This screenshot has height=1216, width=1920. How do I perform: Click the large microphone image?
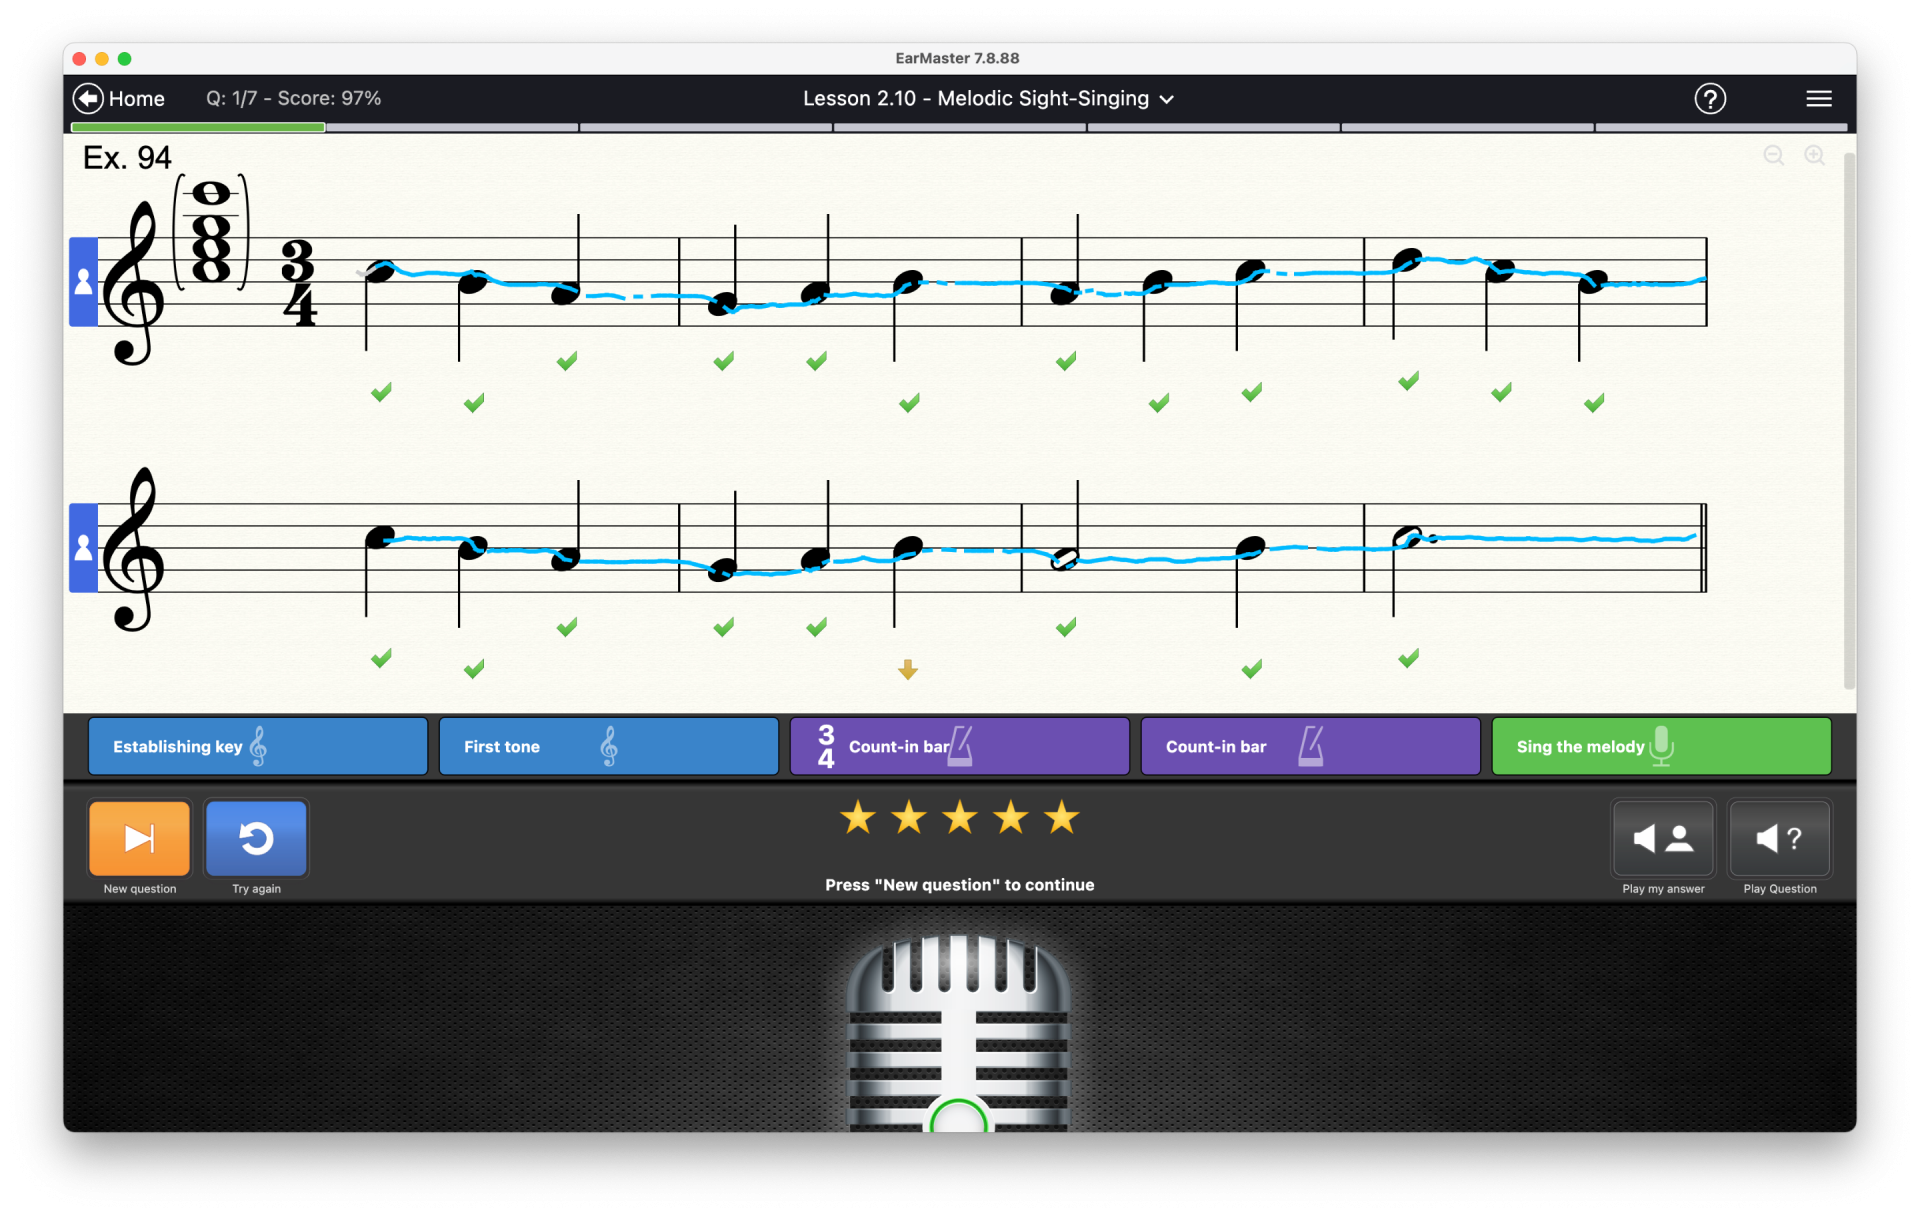(x=958, y=1030)
